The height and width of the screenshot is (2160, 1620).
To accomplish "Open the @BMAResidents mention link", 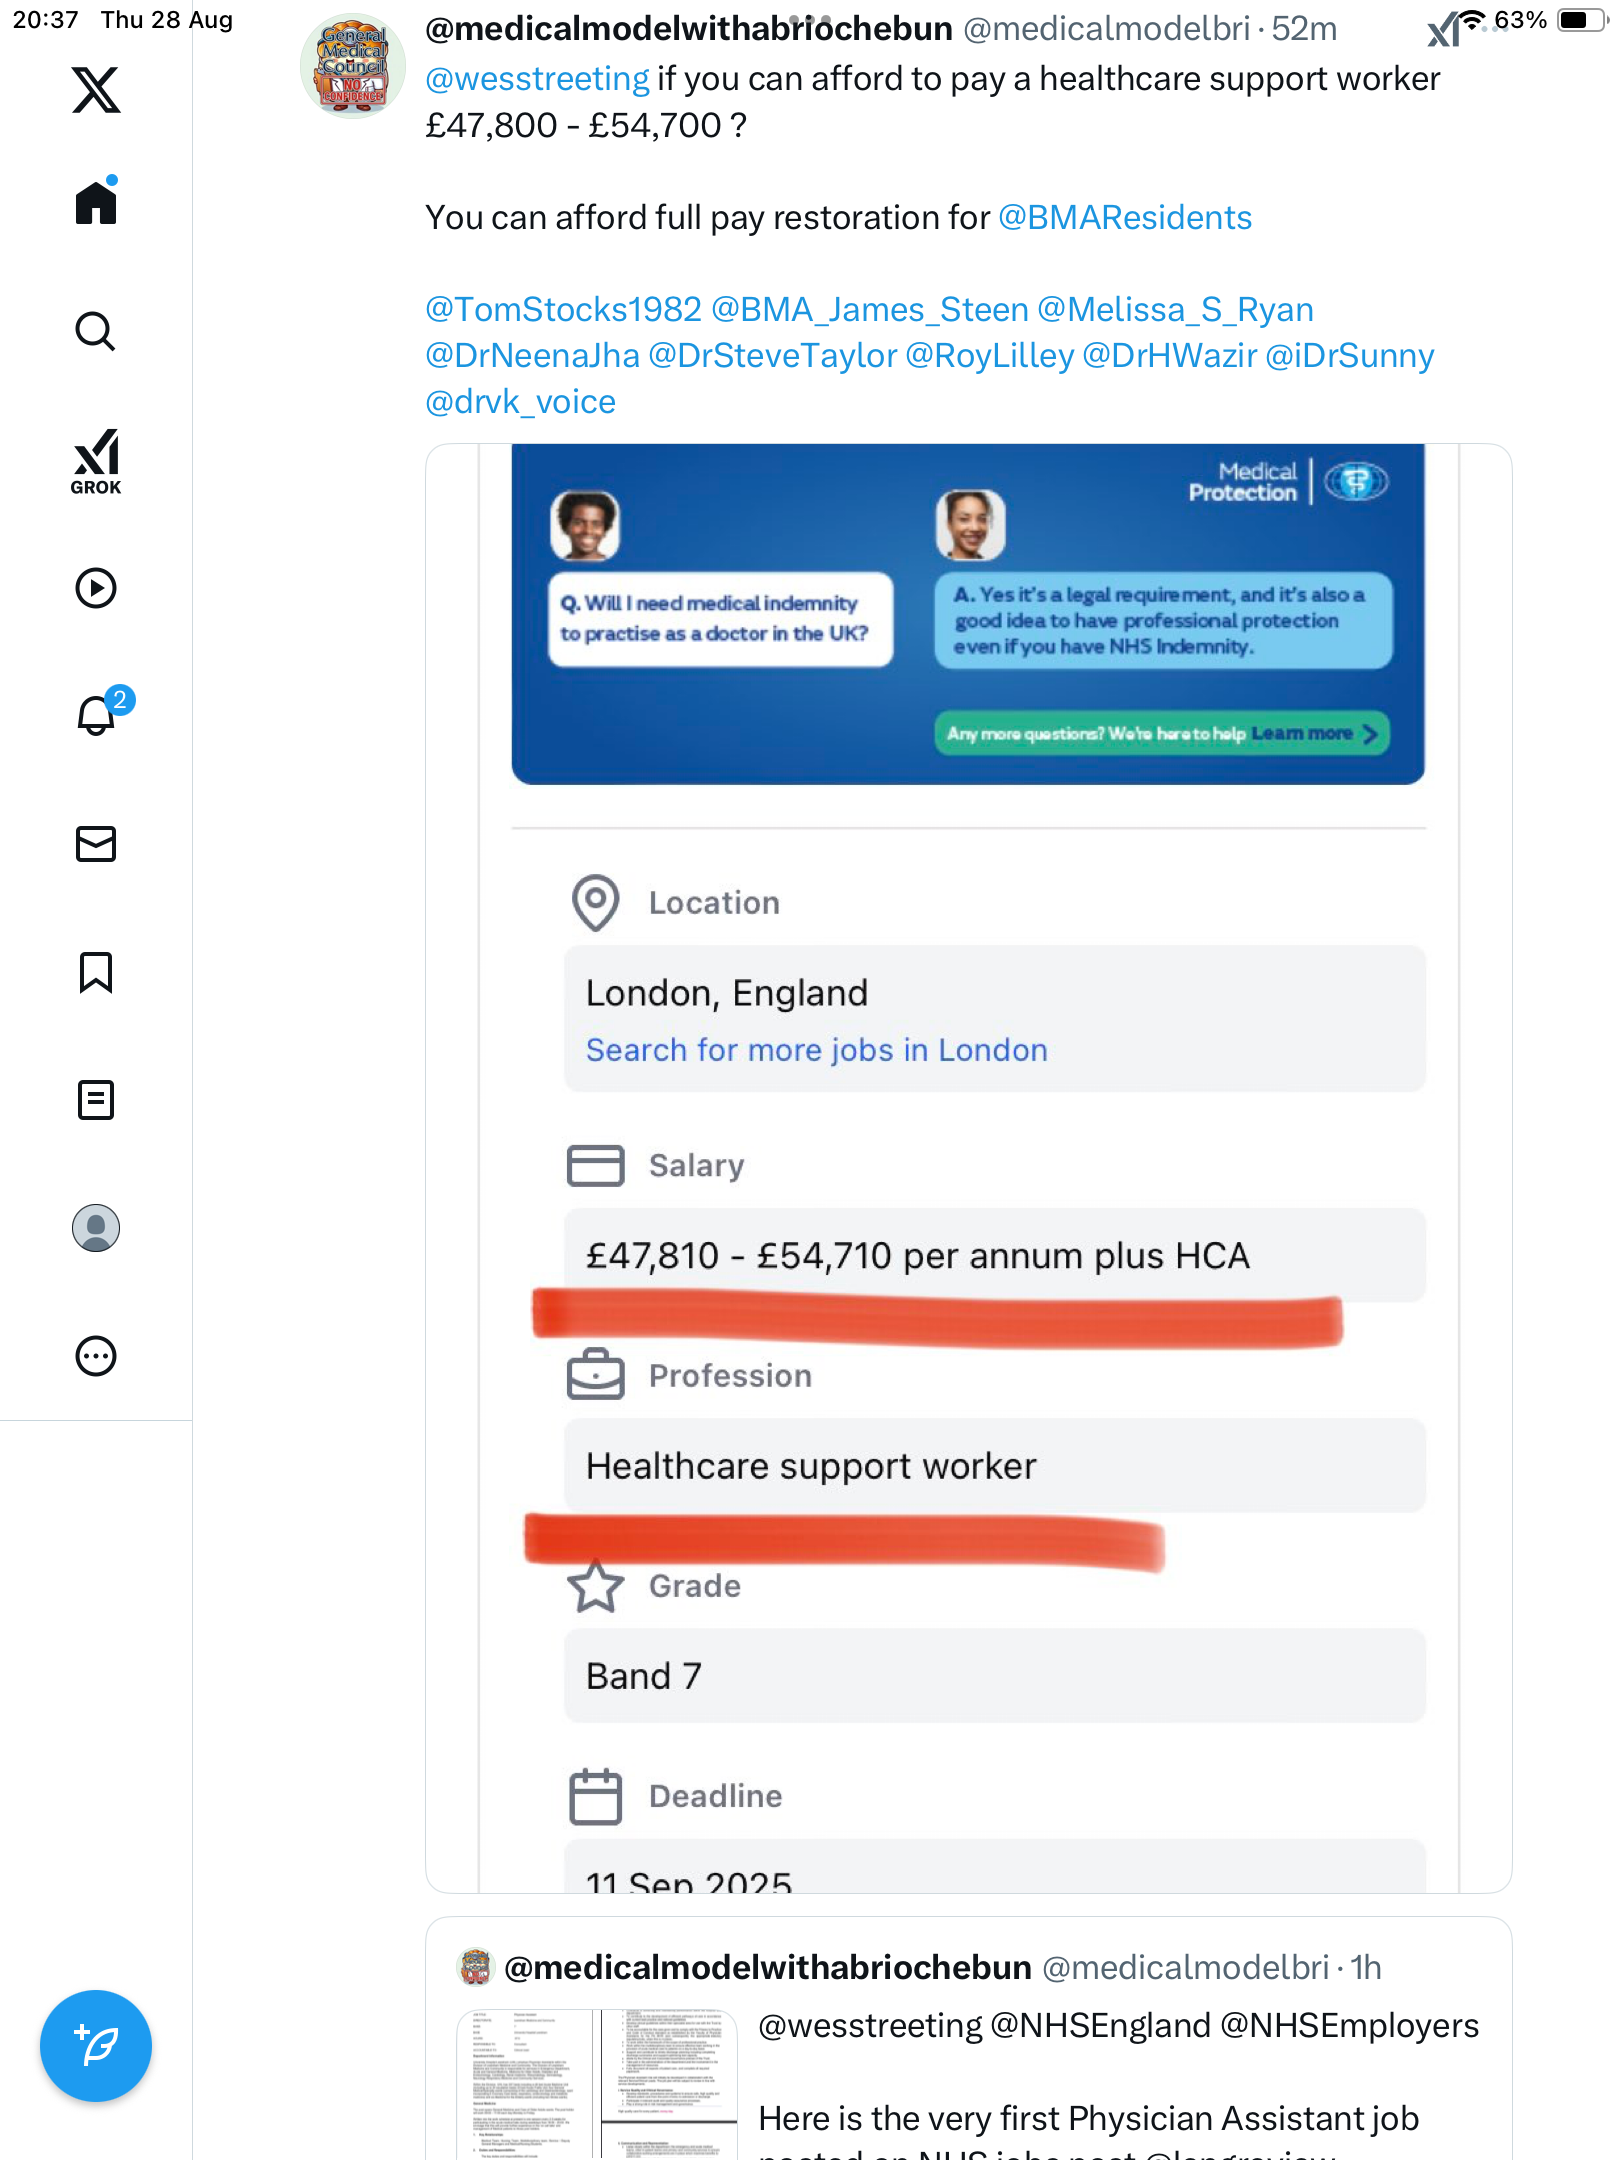I will pyautogui.click(x=1125, y=218).
